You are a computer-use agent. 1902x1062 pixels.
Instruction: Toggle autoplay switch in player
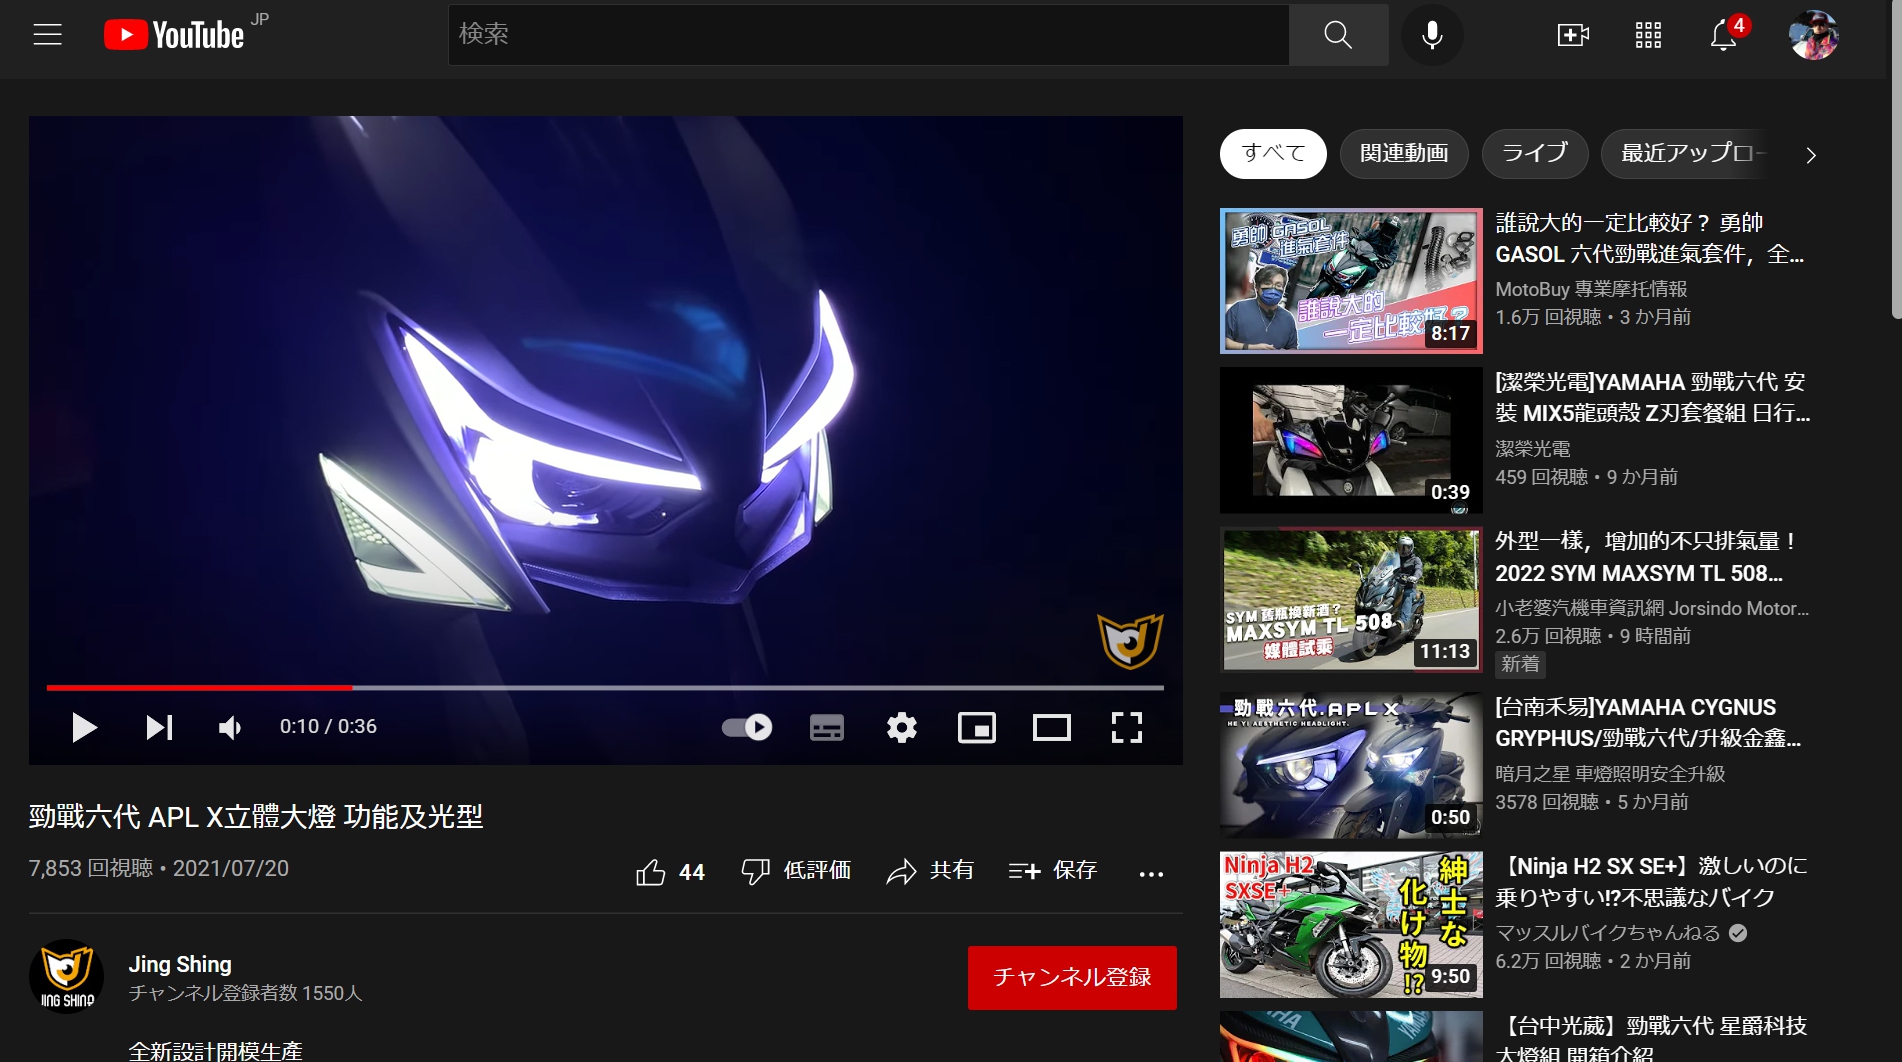pos(747,727)
